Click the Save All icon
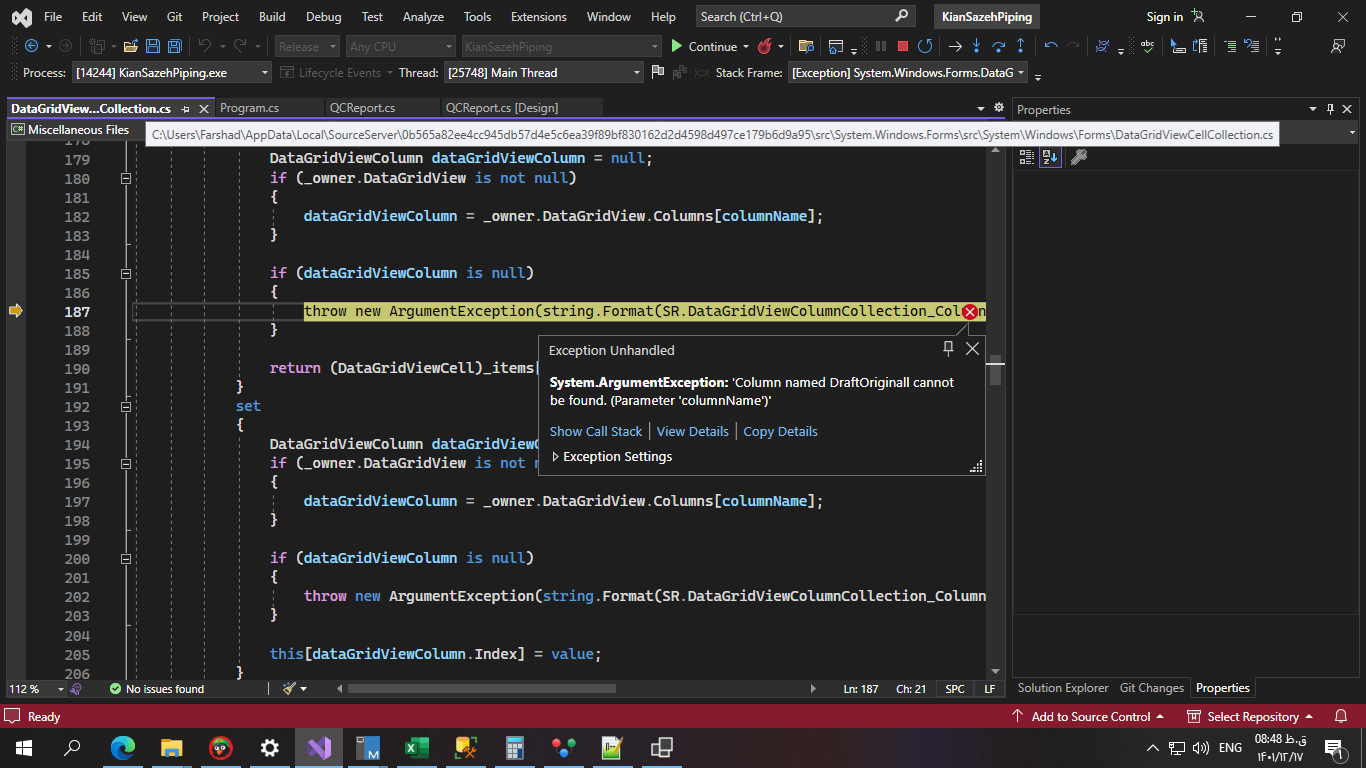 tap(175, 46)
